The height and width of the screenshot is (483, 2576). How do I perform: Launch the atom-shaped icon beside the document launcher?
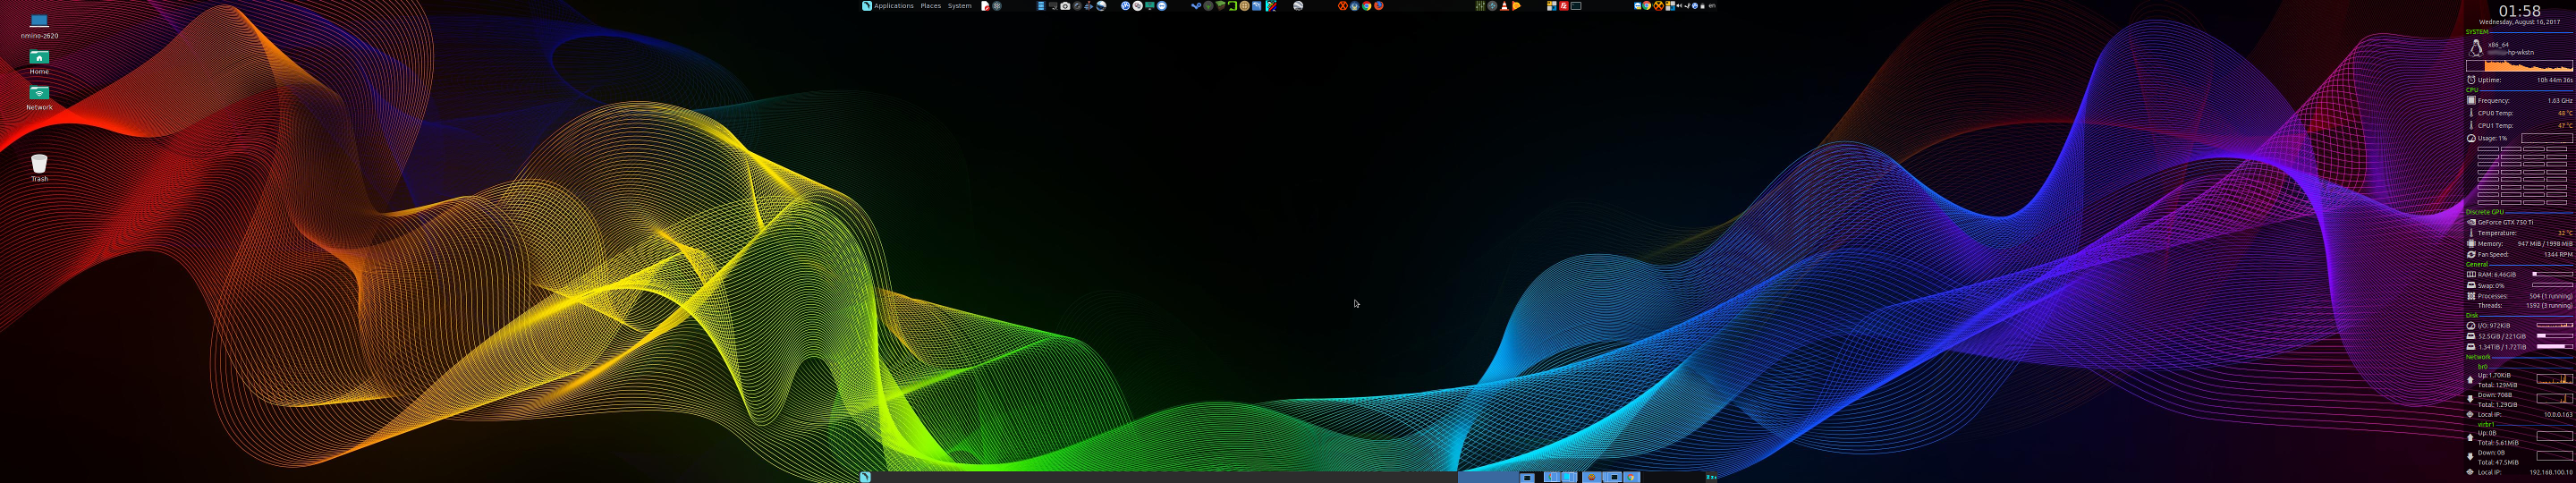(x=997, y=6)
